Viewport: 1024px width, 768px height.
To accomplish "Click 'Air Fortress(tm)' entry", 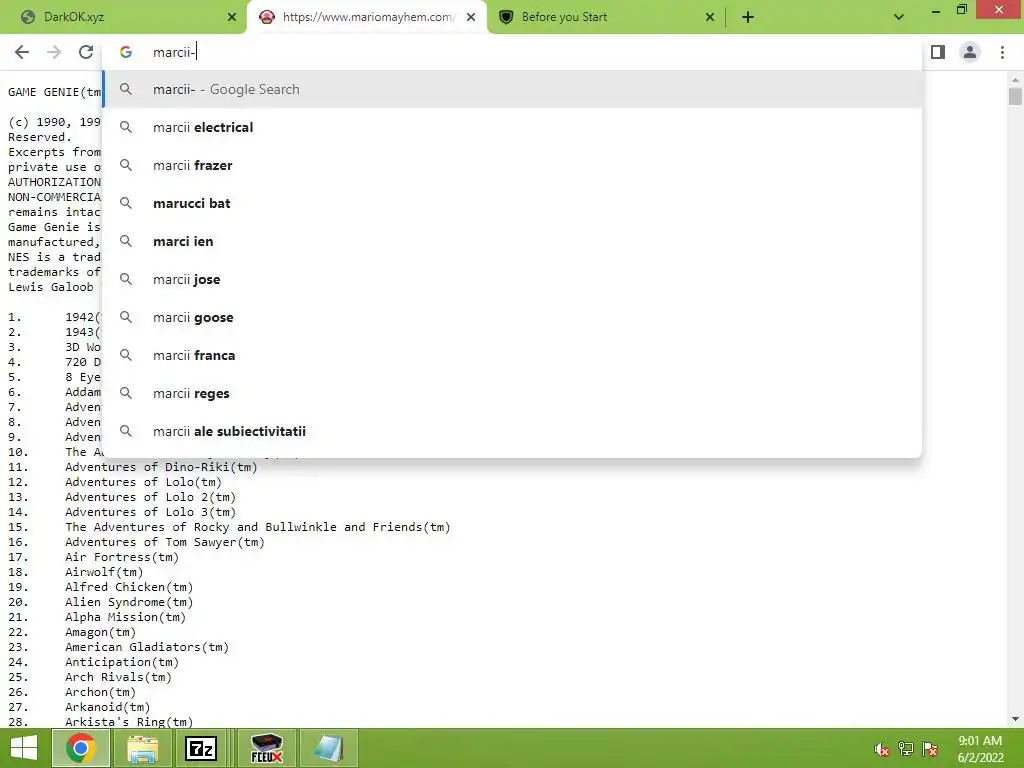I will point(121,557).
